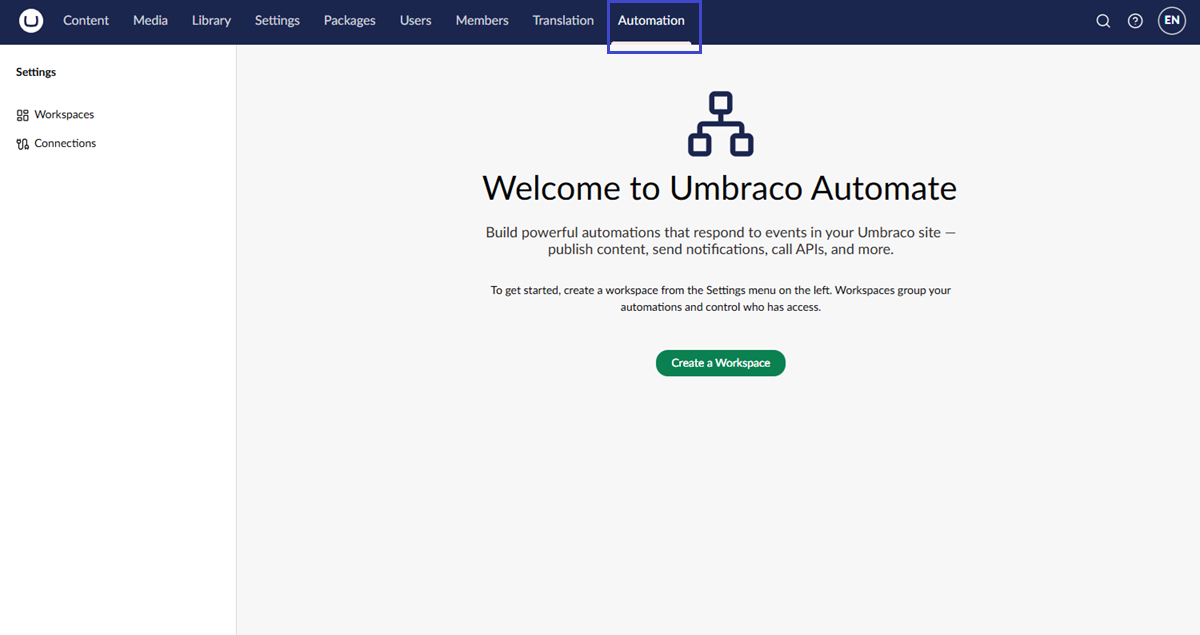The width and height of the screenshot is (1200, 635).
Task: Click the Welcome to Umbraco Automate heading
Action: tap(720, 188)
